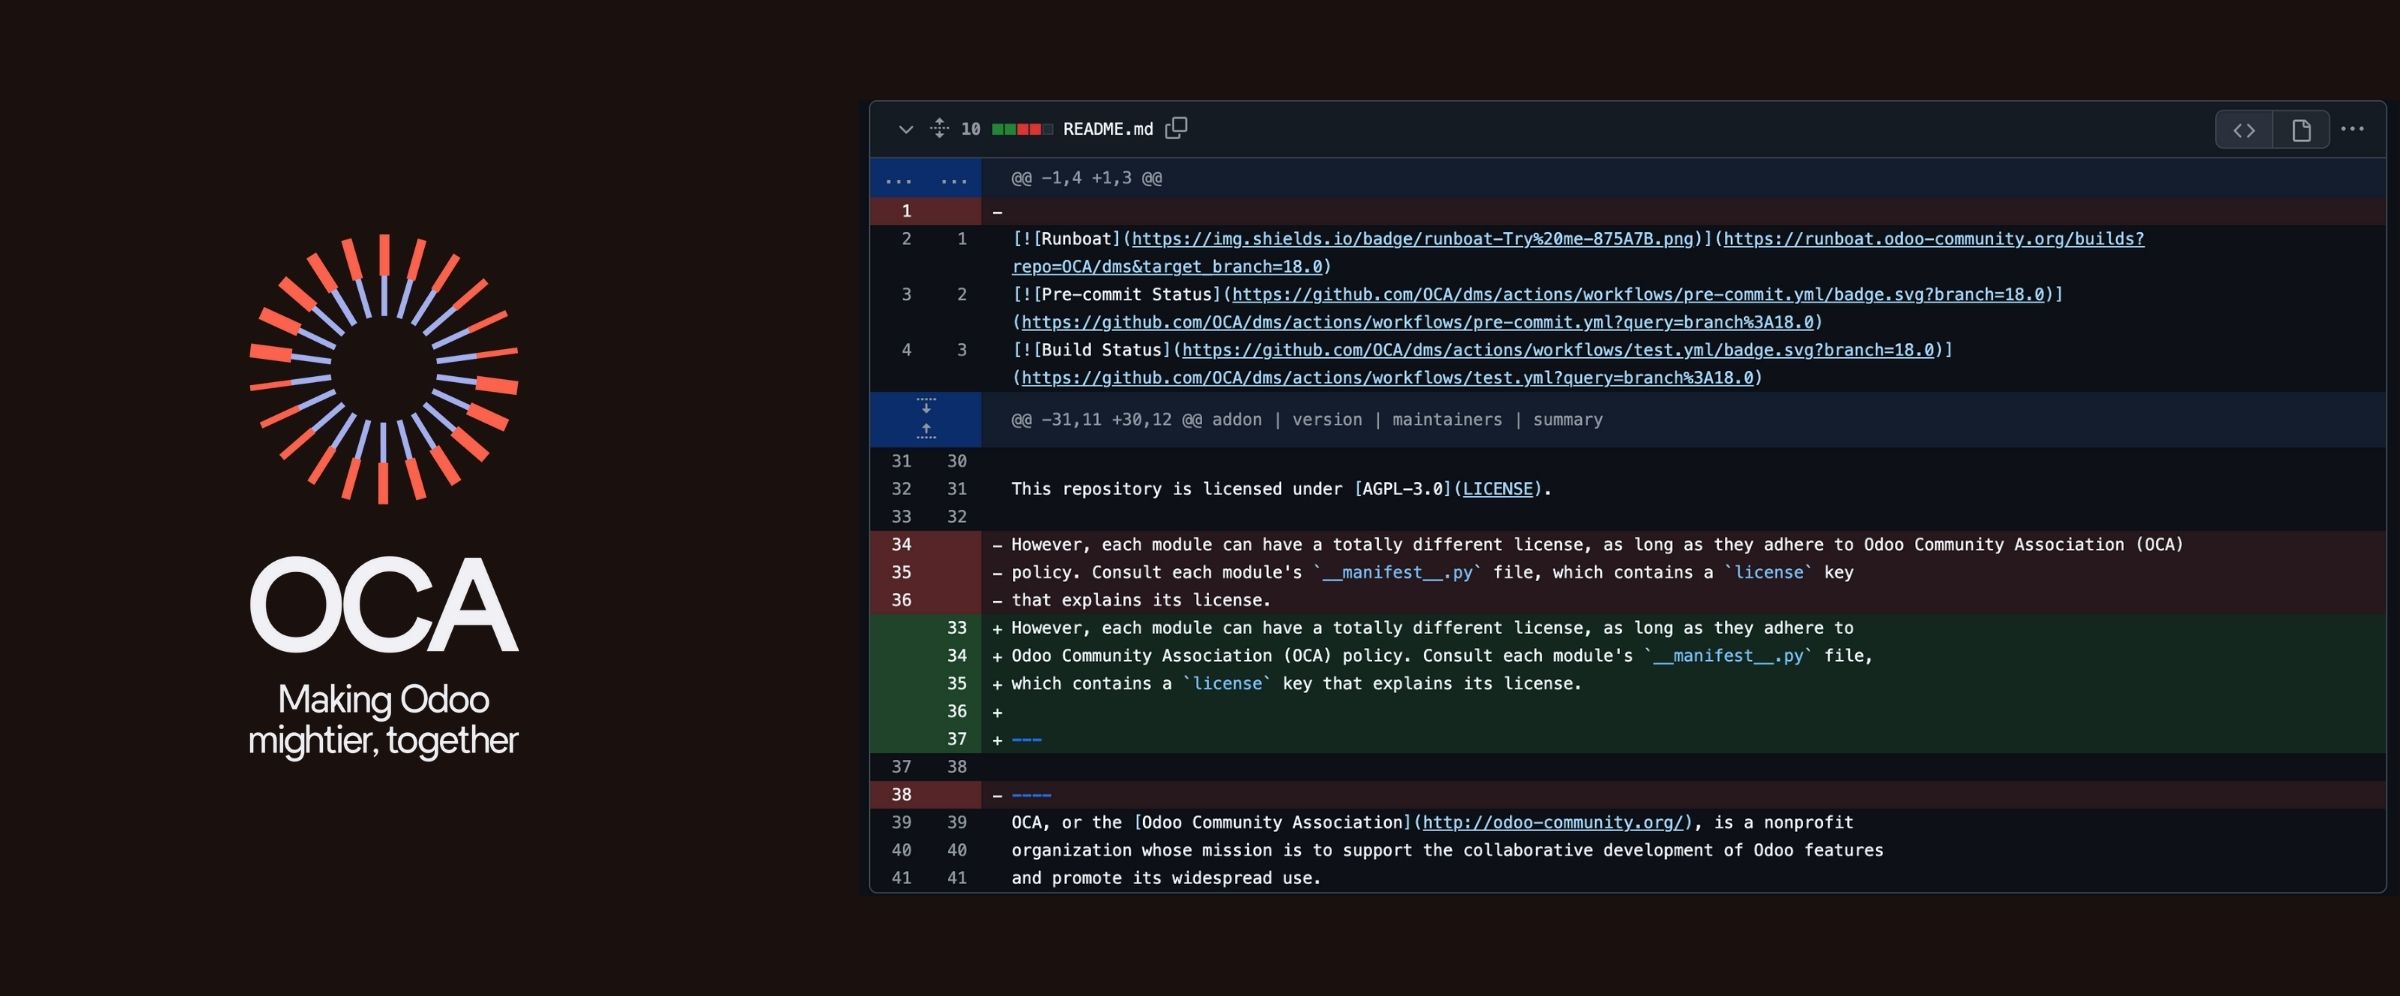Open the test.yml query branch link
The width and height of the screenshot is (2400, 996).
point(1387,378)
